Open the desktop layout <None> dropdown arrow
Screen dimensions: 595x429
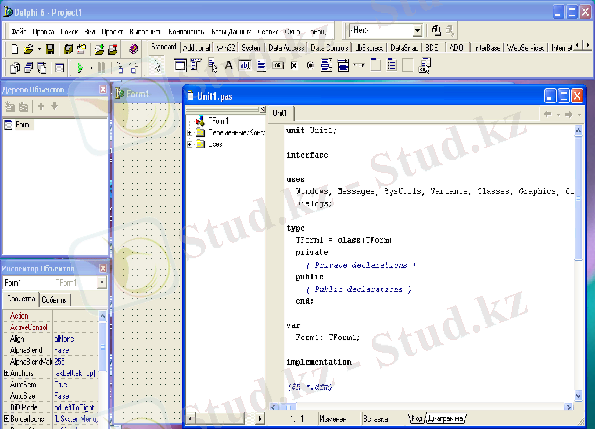coord(417,30)
